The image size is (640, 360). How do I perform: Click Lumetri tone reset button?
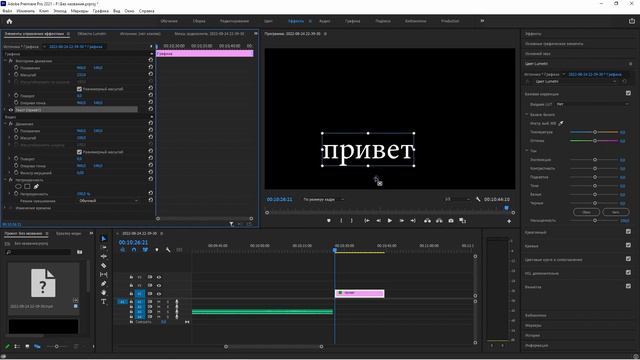[x=586, y=212]
